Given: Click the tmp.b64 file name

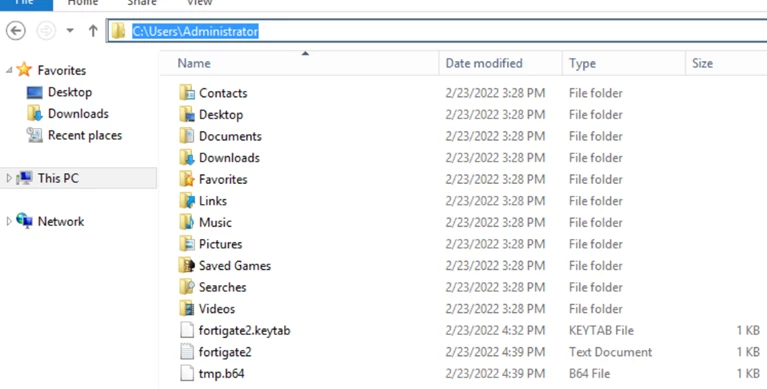Looking at the screenshot, I should tap(222, 373).
